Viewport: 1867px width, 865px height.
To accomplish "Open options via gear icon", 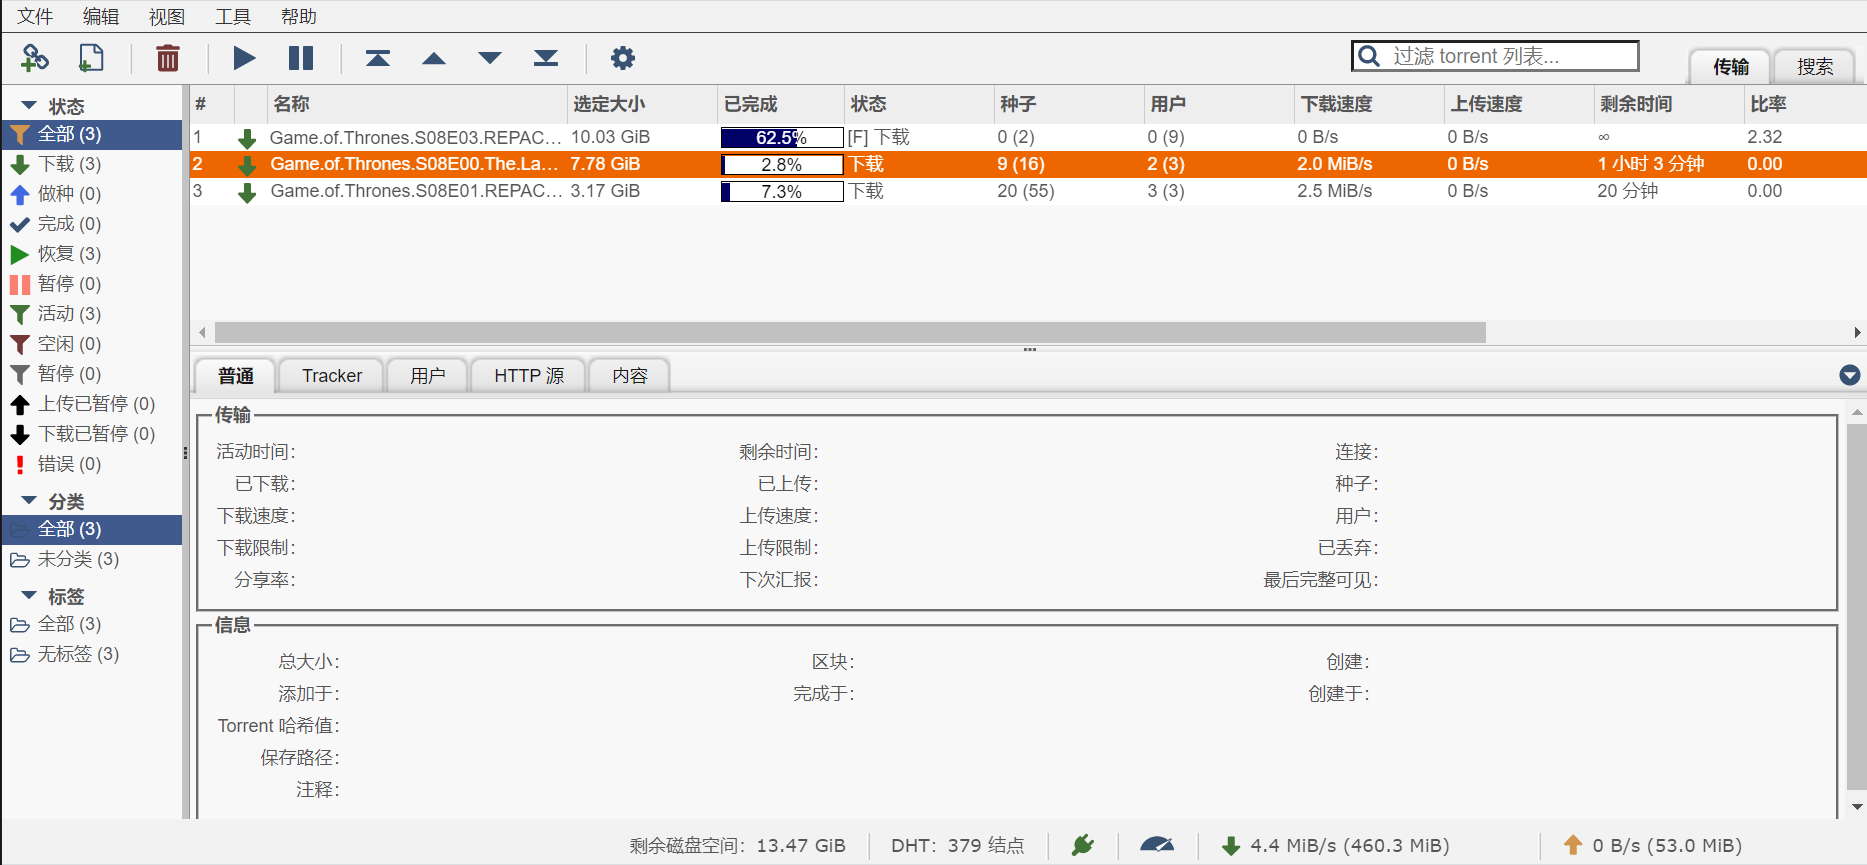I will pyautogui.click(x=623, y=58).
